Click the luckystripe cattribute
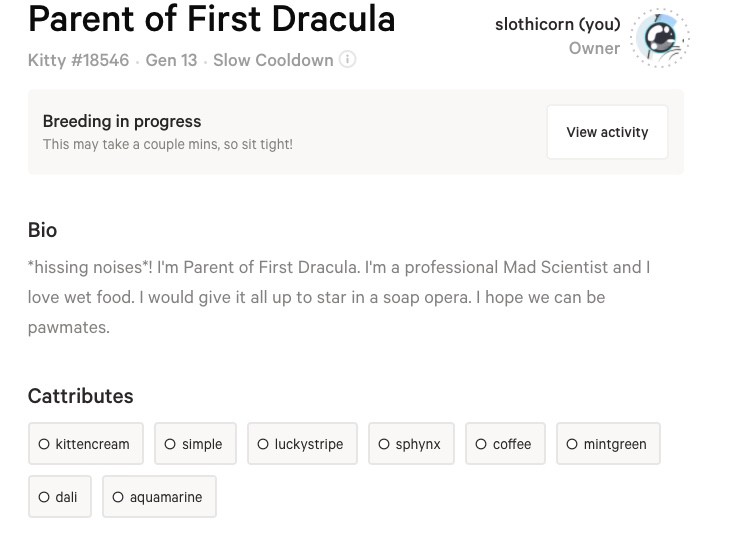 pyautogui.click(x=301, y=444)
